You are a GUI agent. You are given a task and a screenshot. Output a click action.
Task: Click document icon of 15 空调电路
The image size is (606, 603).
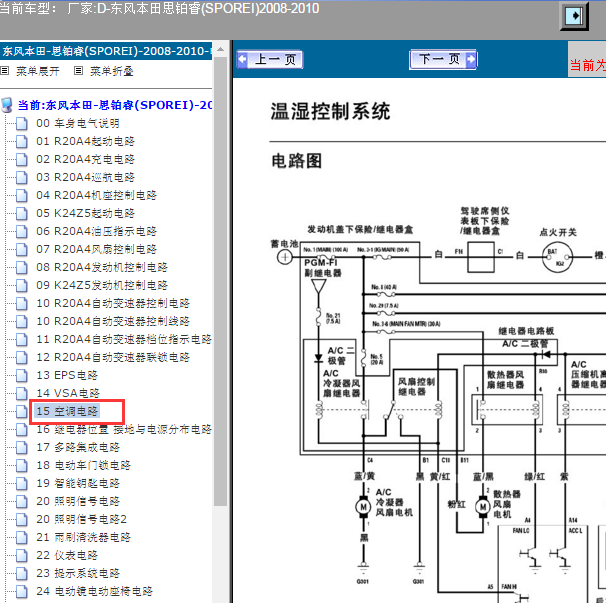22,411
